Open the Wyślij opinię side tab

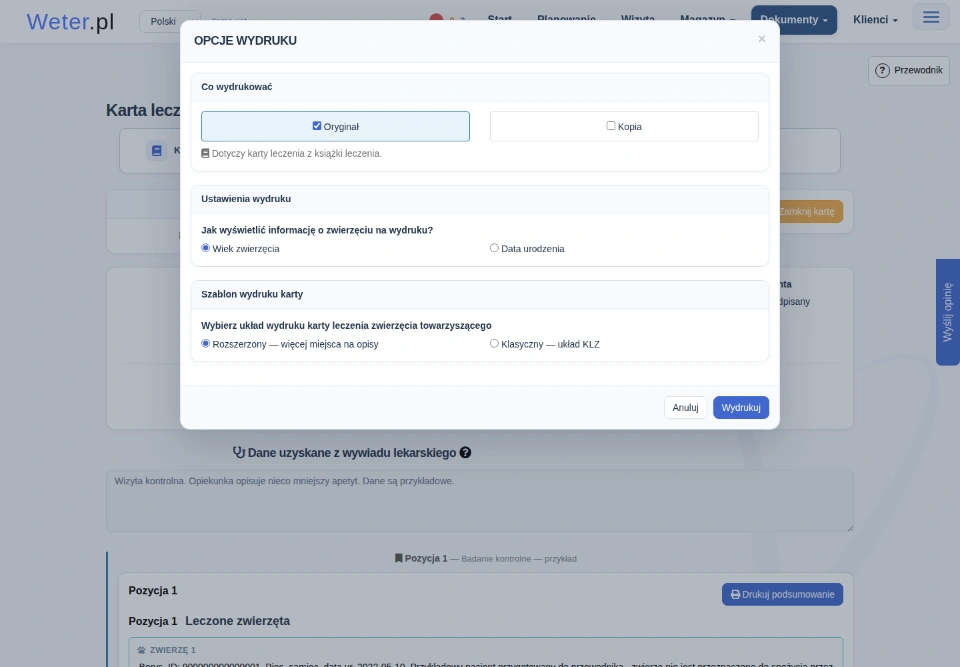click(x=948, y=312)
